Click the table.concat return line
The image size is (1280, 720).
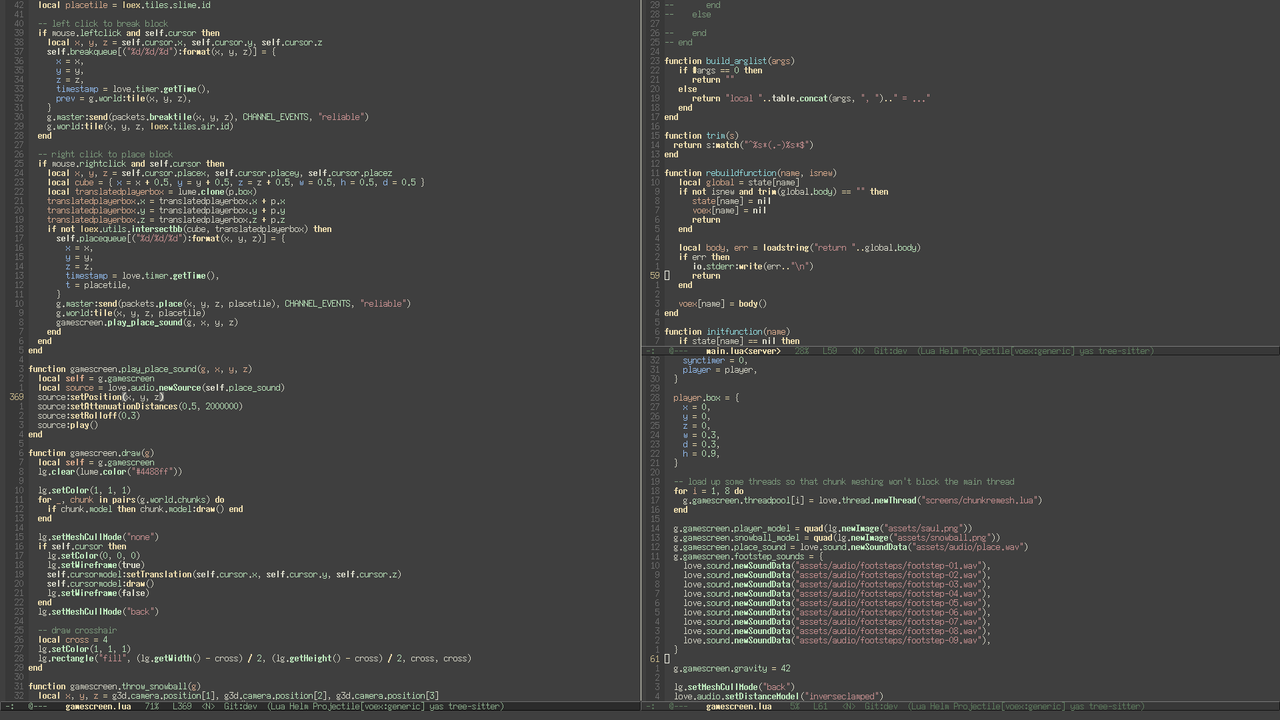tap(811, 98)
